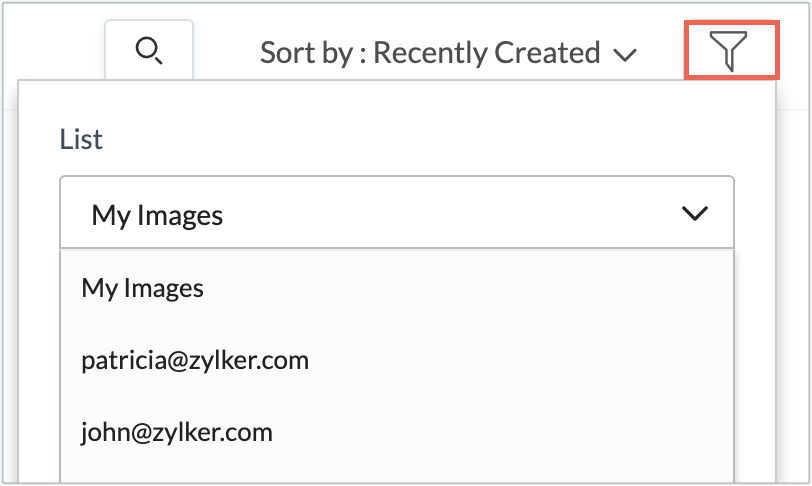This screenshot has height=486, width=812.
Task: Close the filter panel via highlighted funnel
Action: click(x=731, y=51)
